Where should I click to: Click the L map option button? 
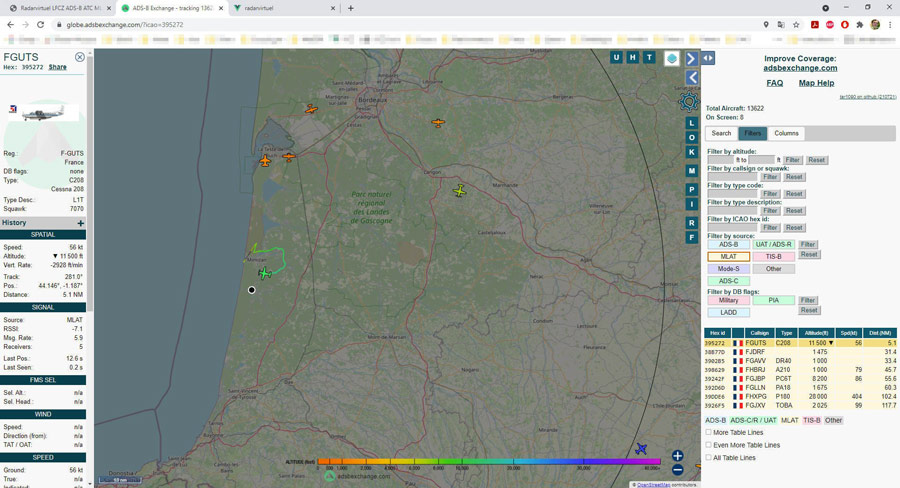click(692, 123)
